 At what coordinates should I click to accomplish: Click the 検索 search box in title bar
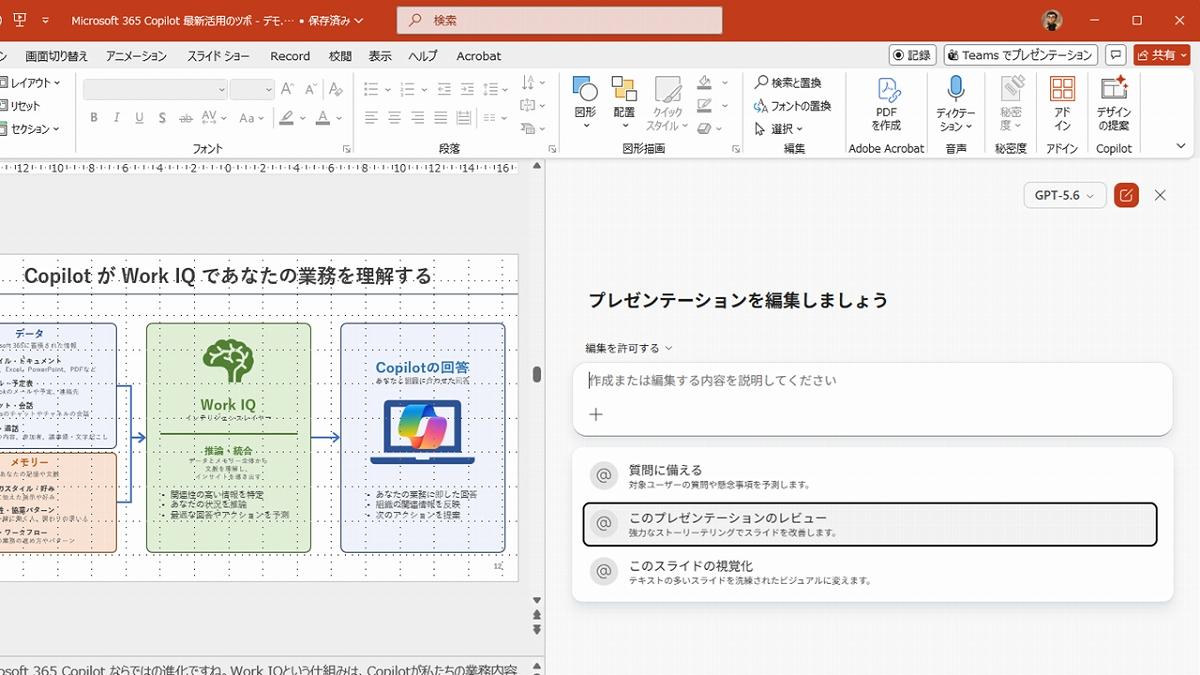(560, 20)
